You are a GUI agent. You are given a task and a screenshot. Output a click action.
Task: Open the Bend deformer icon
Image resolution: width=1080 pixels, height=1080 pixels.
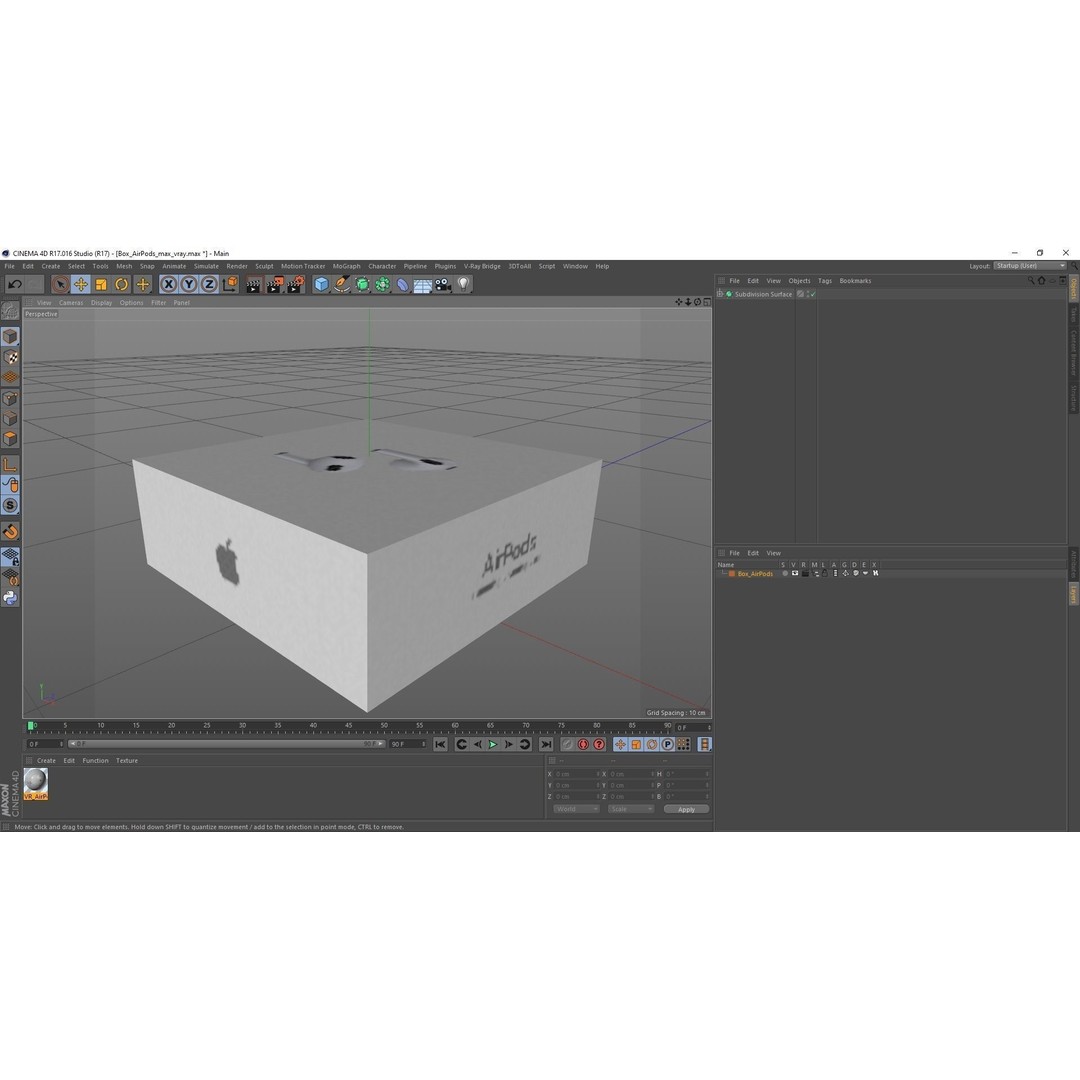pyautogui.click(x=403, y=284)
